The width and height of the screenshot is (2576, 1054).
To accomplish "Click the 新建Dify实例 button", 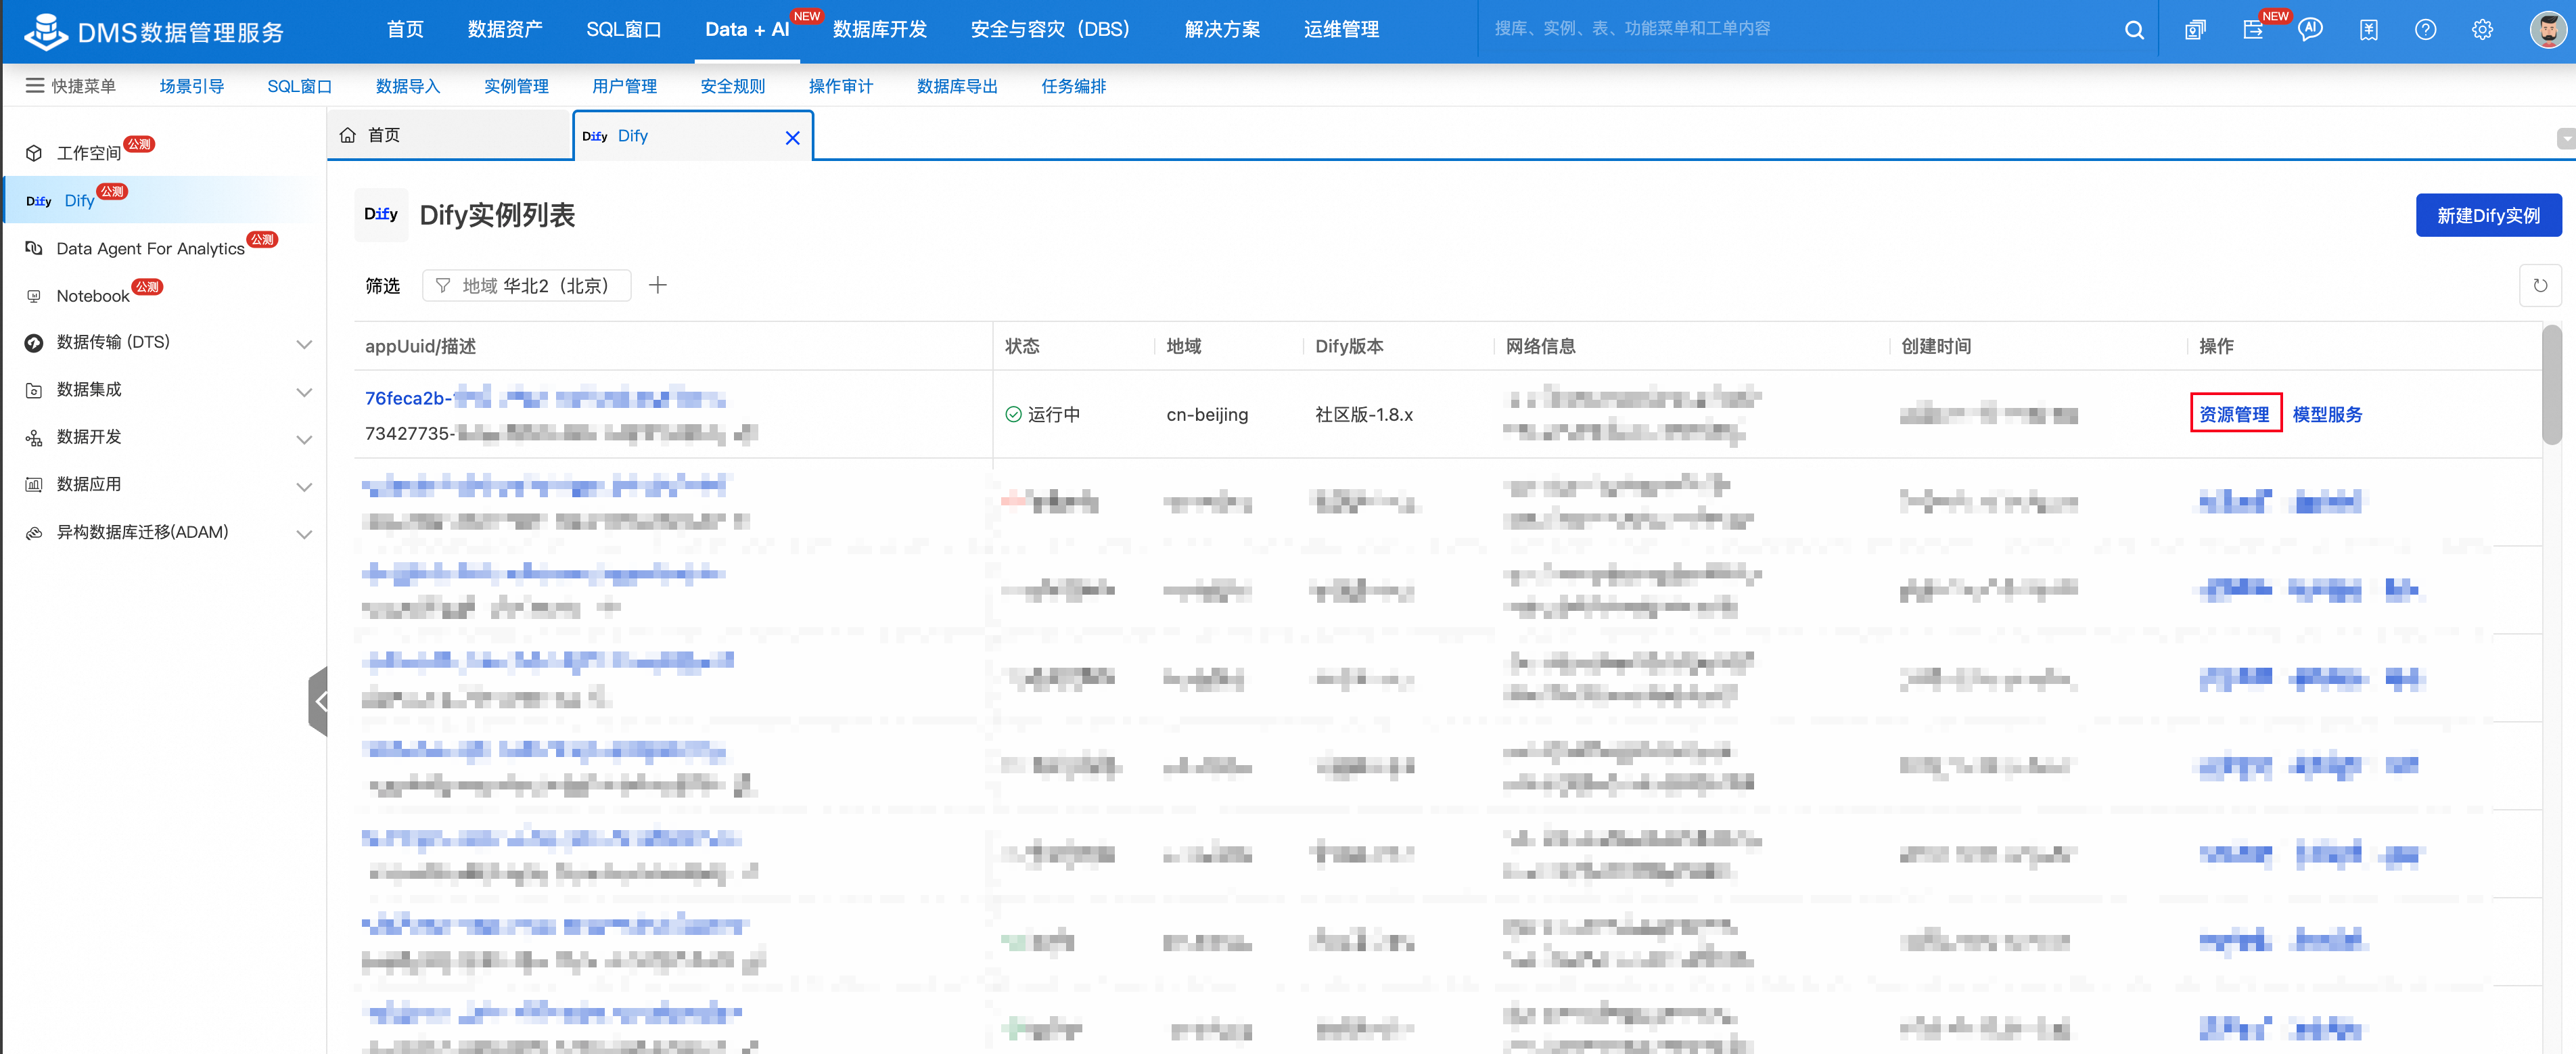I will (2488, 215).
